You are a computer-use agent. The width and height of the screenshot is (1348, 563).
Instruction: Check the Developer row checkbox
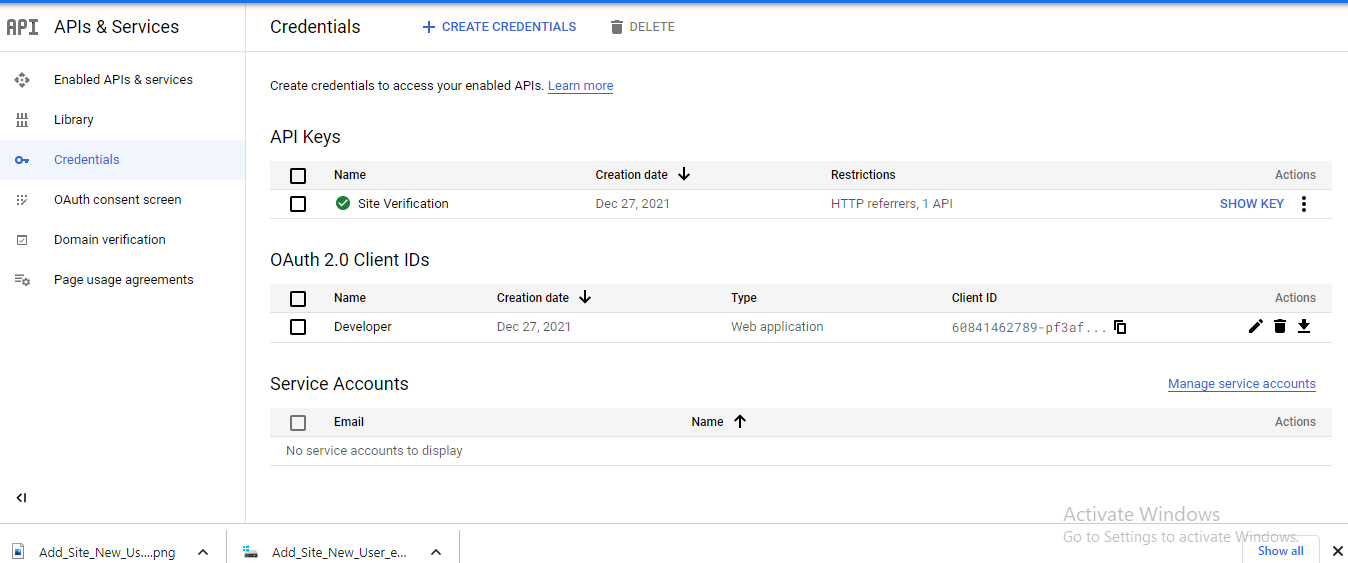click(x=298, y=327)
